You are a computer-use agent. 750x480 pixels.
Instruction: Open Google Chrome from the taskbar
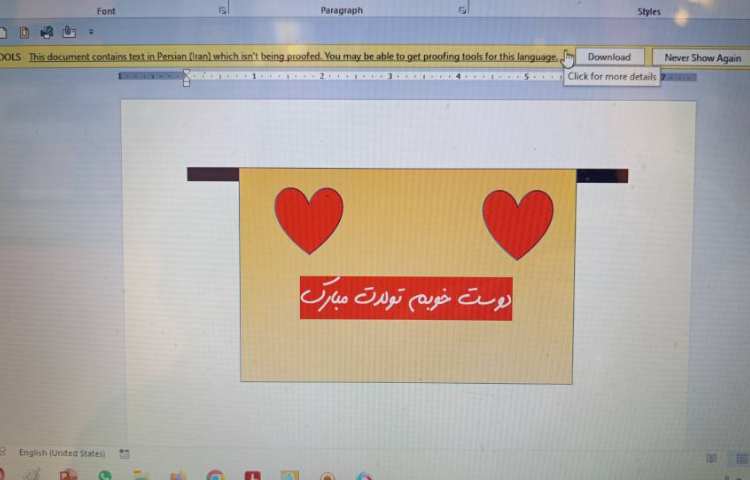[215, 476]
